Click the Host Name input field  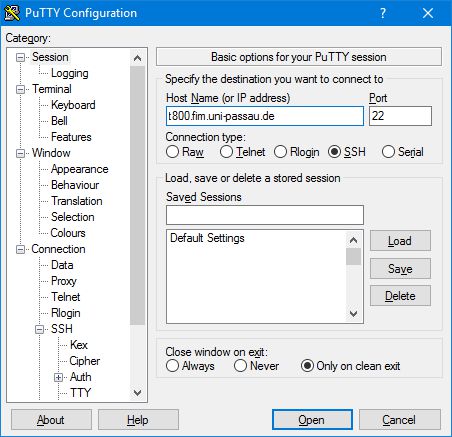[x=265, y=116]
